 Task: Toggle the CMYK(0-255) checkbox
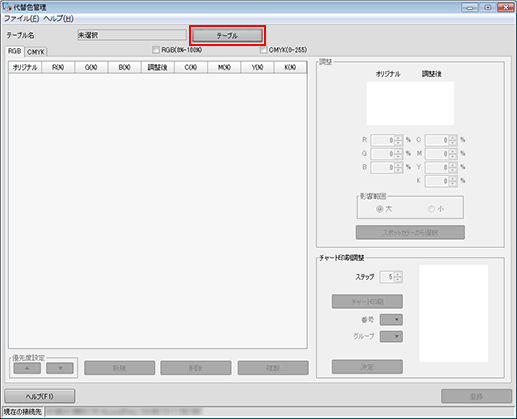[x=263, y=50]
